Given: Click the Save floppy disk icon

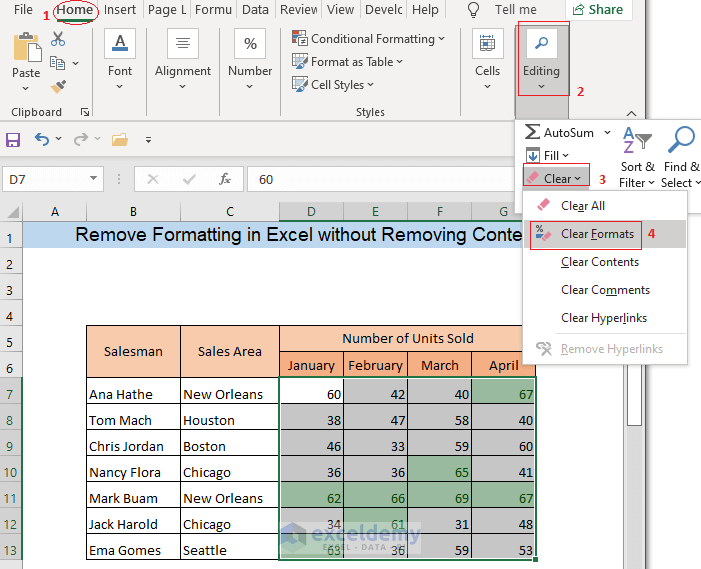Looking at the screenshot, I should (x=13, y=140).
